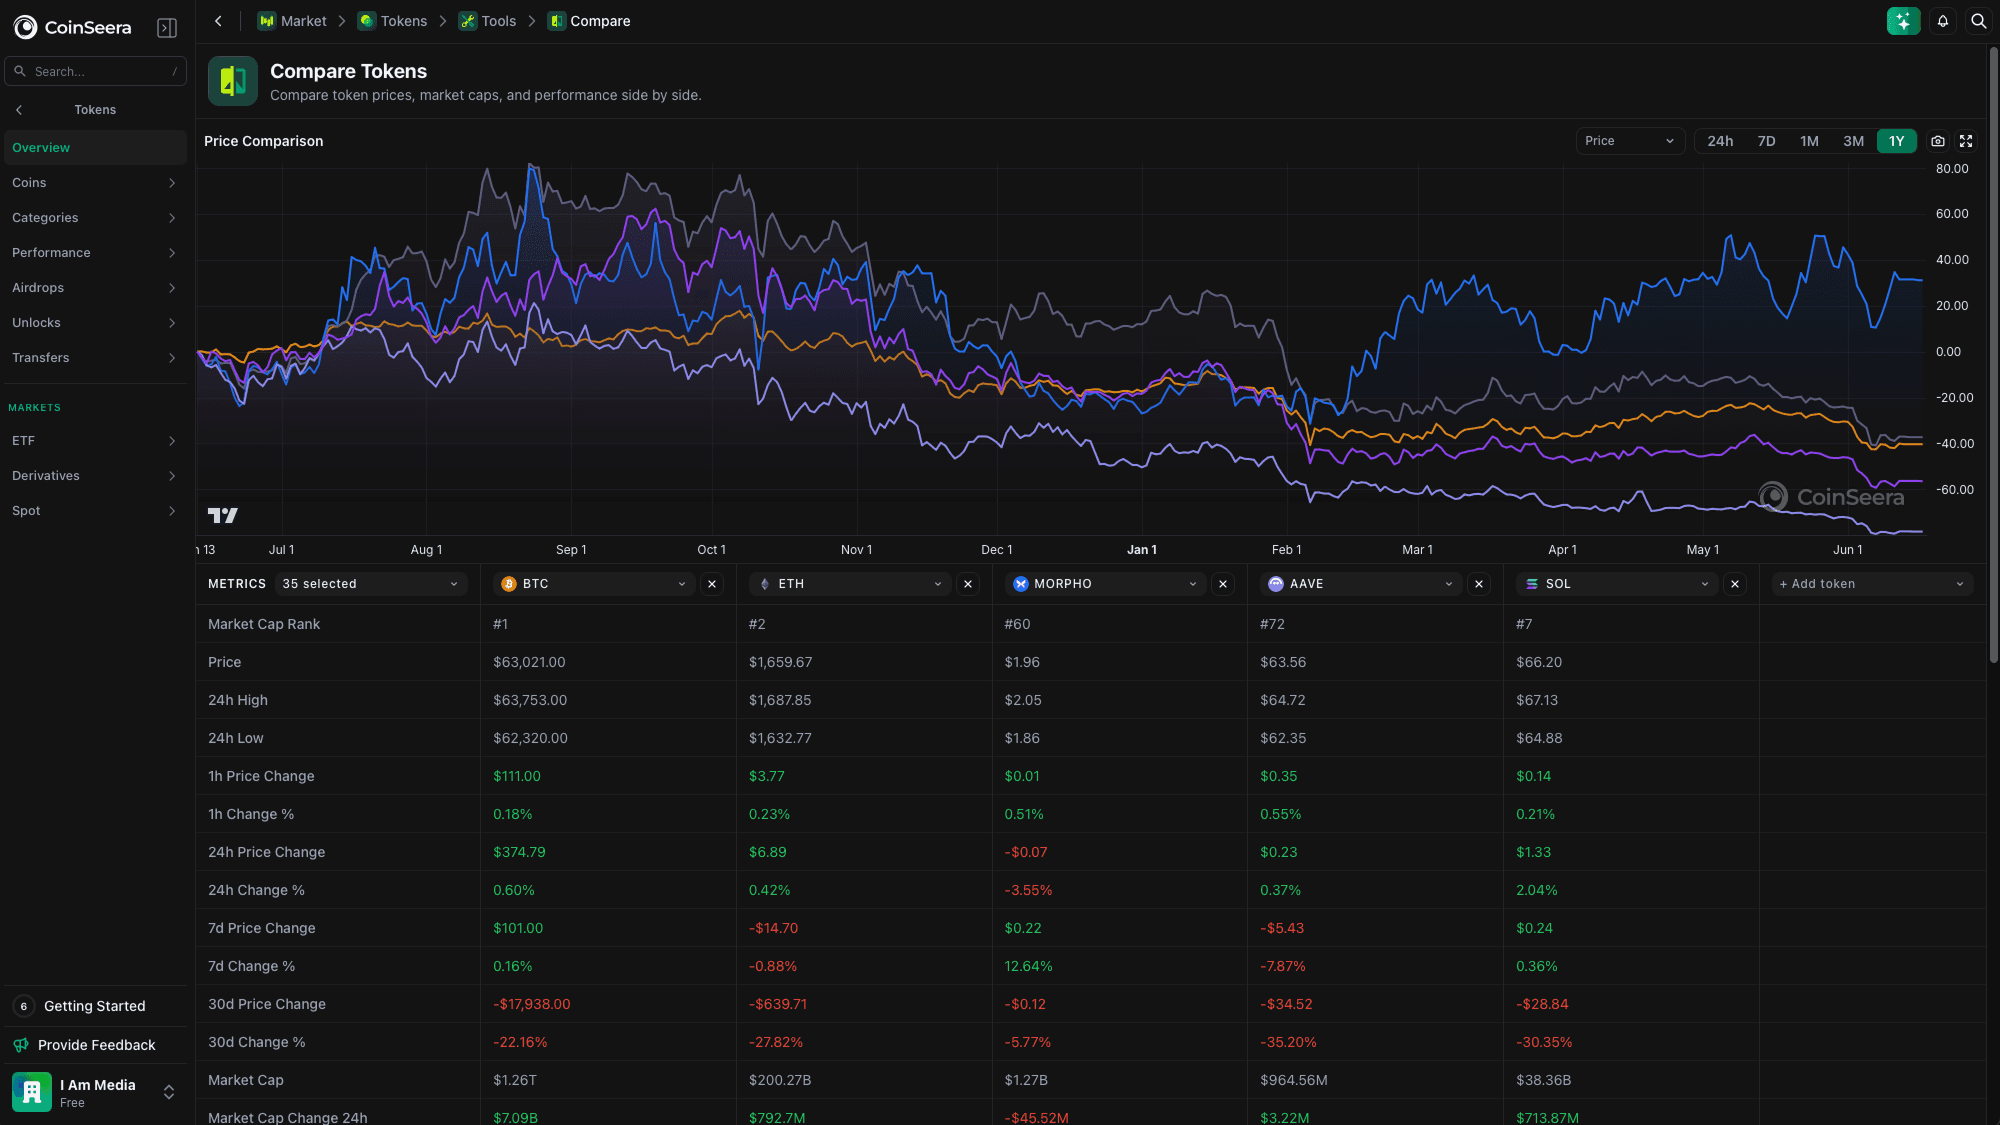Viewport: 2000px width, 1125px height.
Task: Expand the Performance sidebar menu
Action: point(95,253)
